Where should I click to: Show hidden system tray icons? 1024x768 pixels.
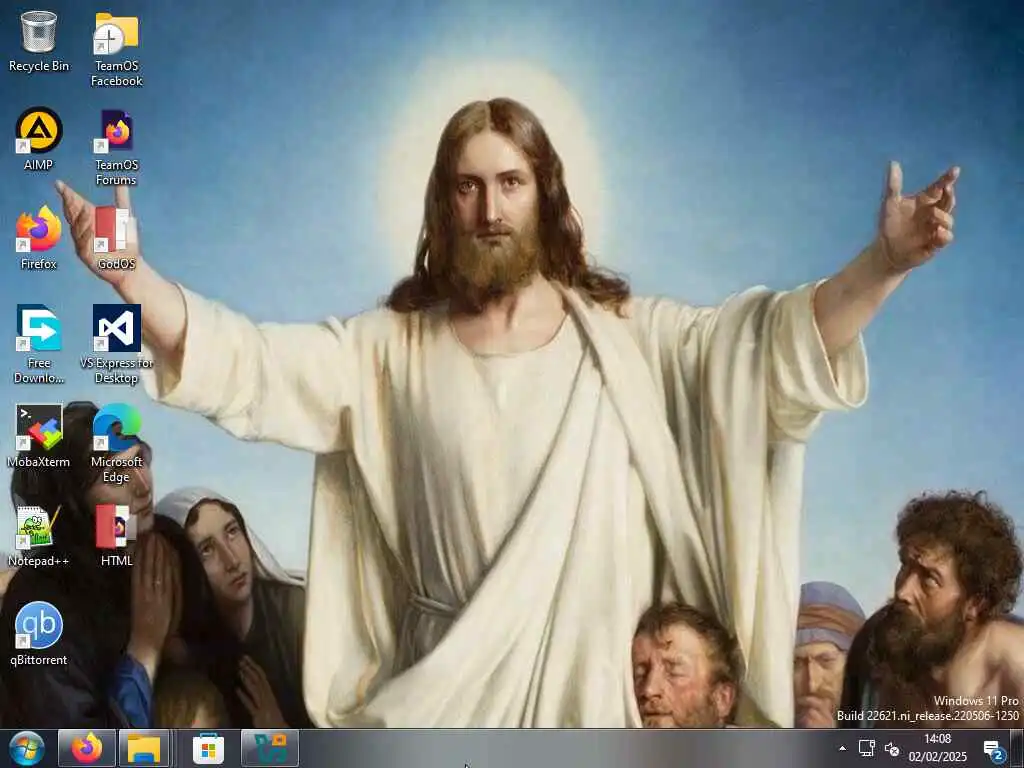pos(842,748)
